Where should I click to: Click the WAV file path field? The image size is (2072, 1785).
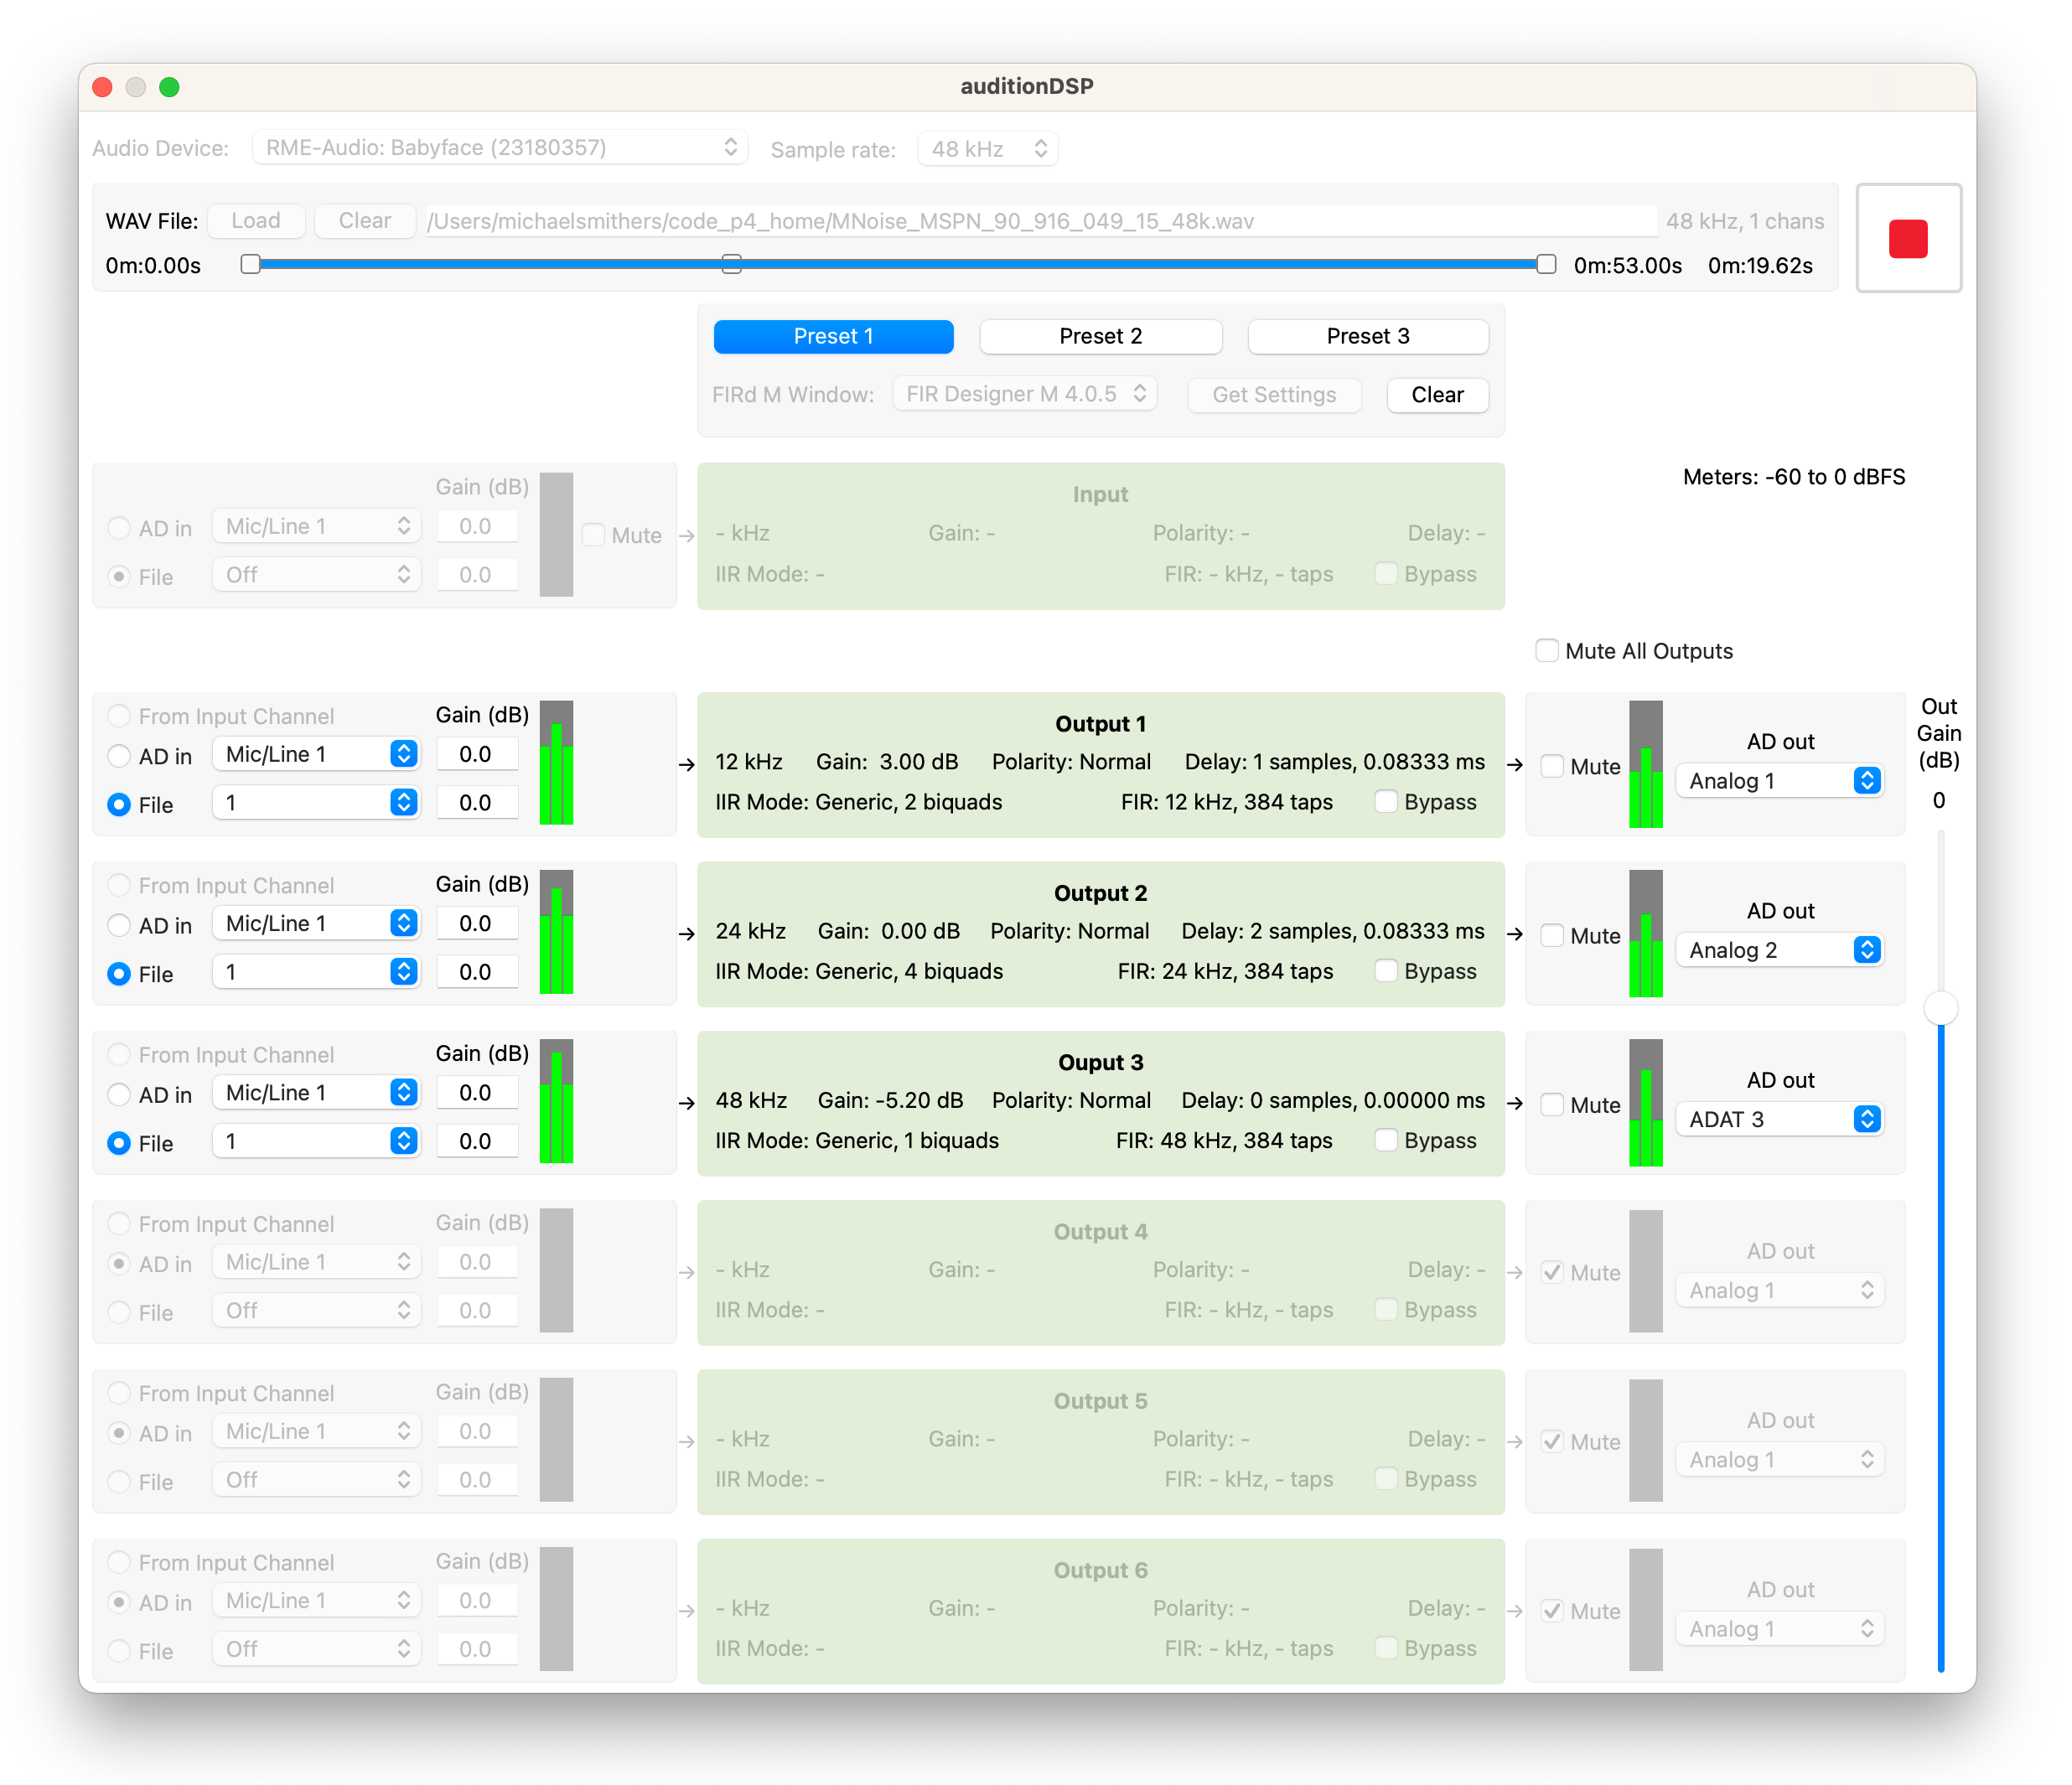click(x=1040, y=221)
